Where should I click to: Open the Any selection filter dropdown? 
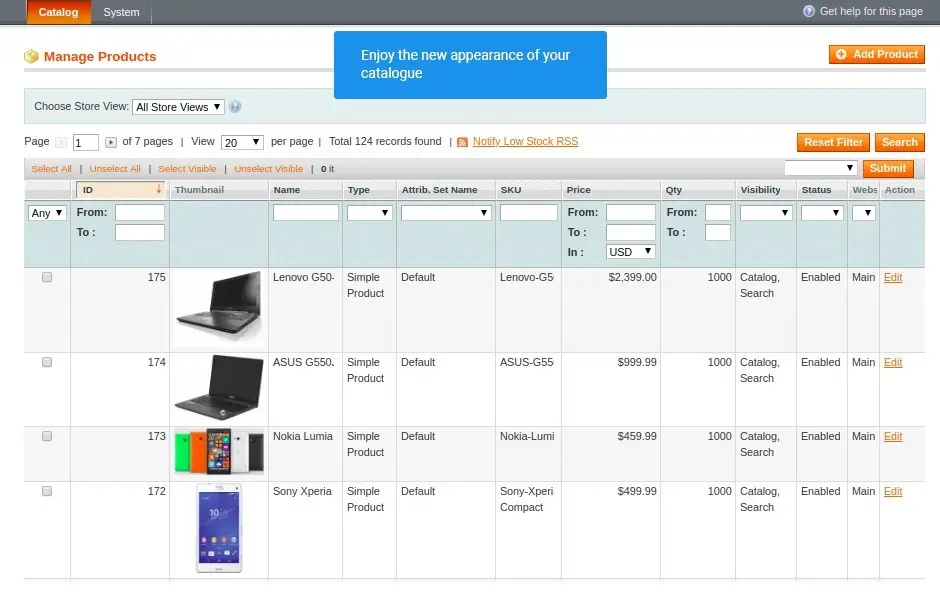(47, 213)
